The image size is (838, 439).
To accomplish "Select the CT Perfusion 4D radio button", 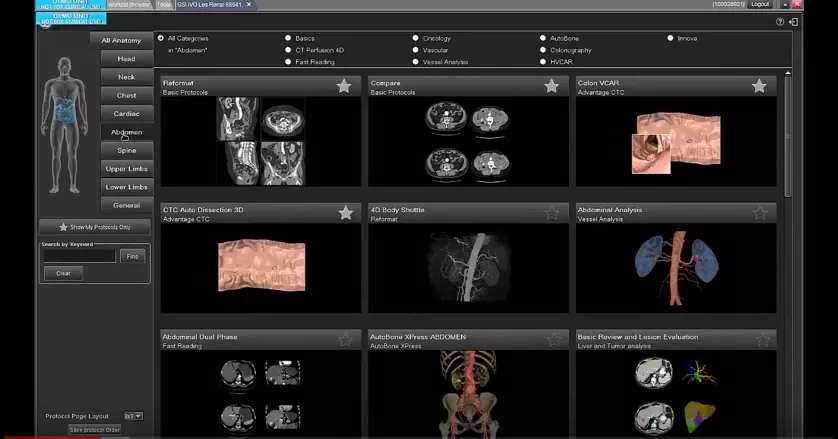I will (x=288, y=50).
